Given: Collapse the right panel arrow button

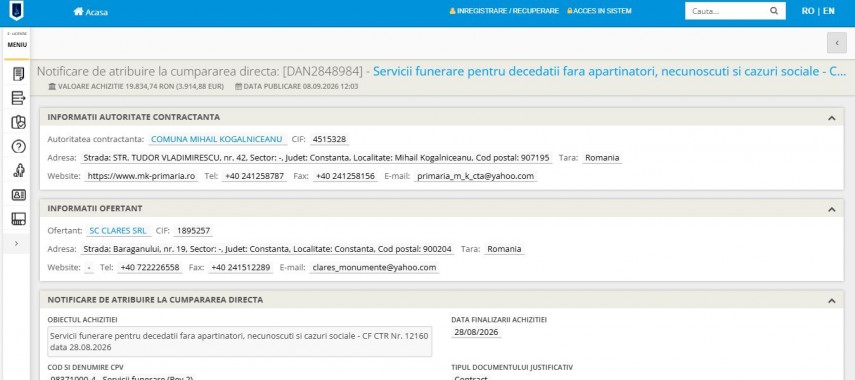Looking at the screenshot, I should tap(836, 43).
